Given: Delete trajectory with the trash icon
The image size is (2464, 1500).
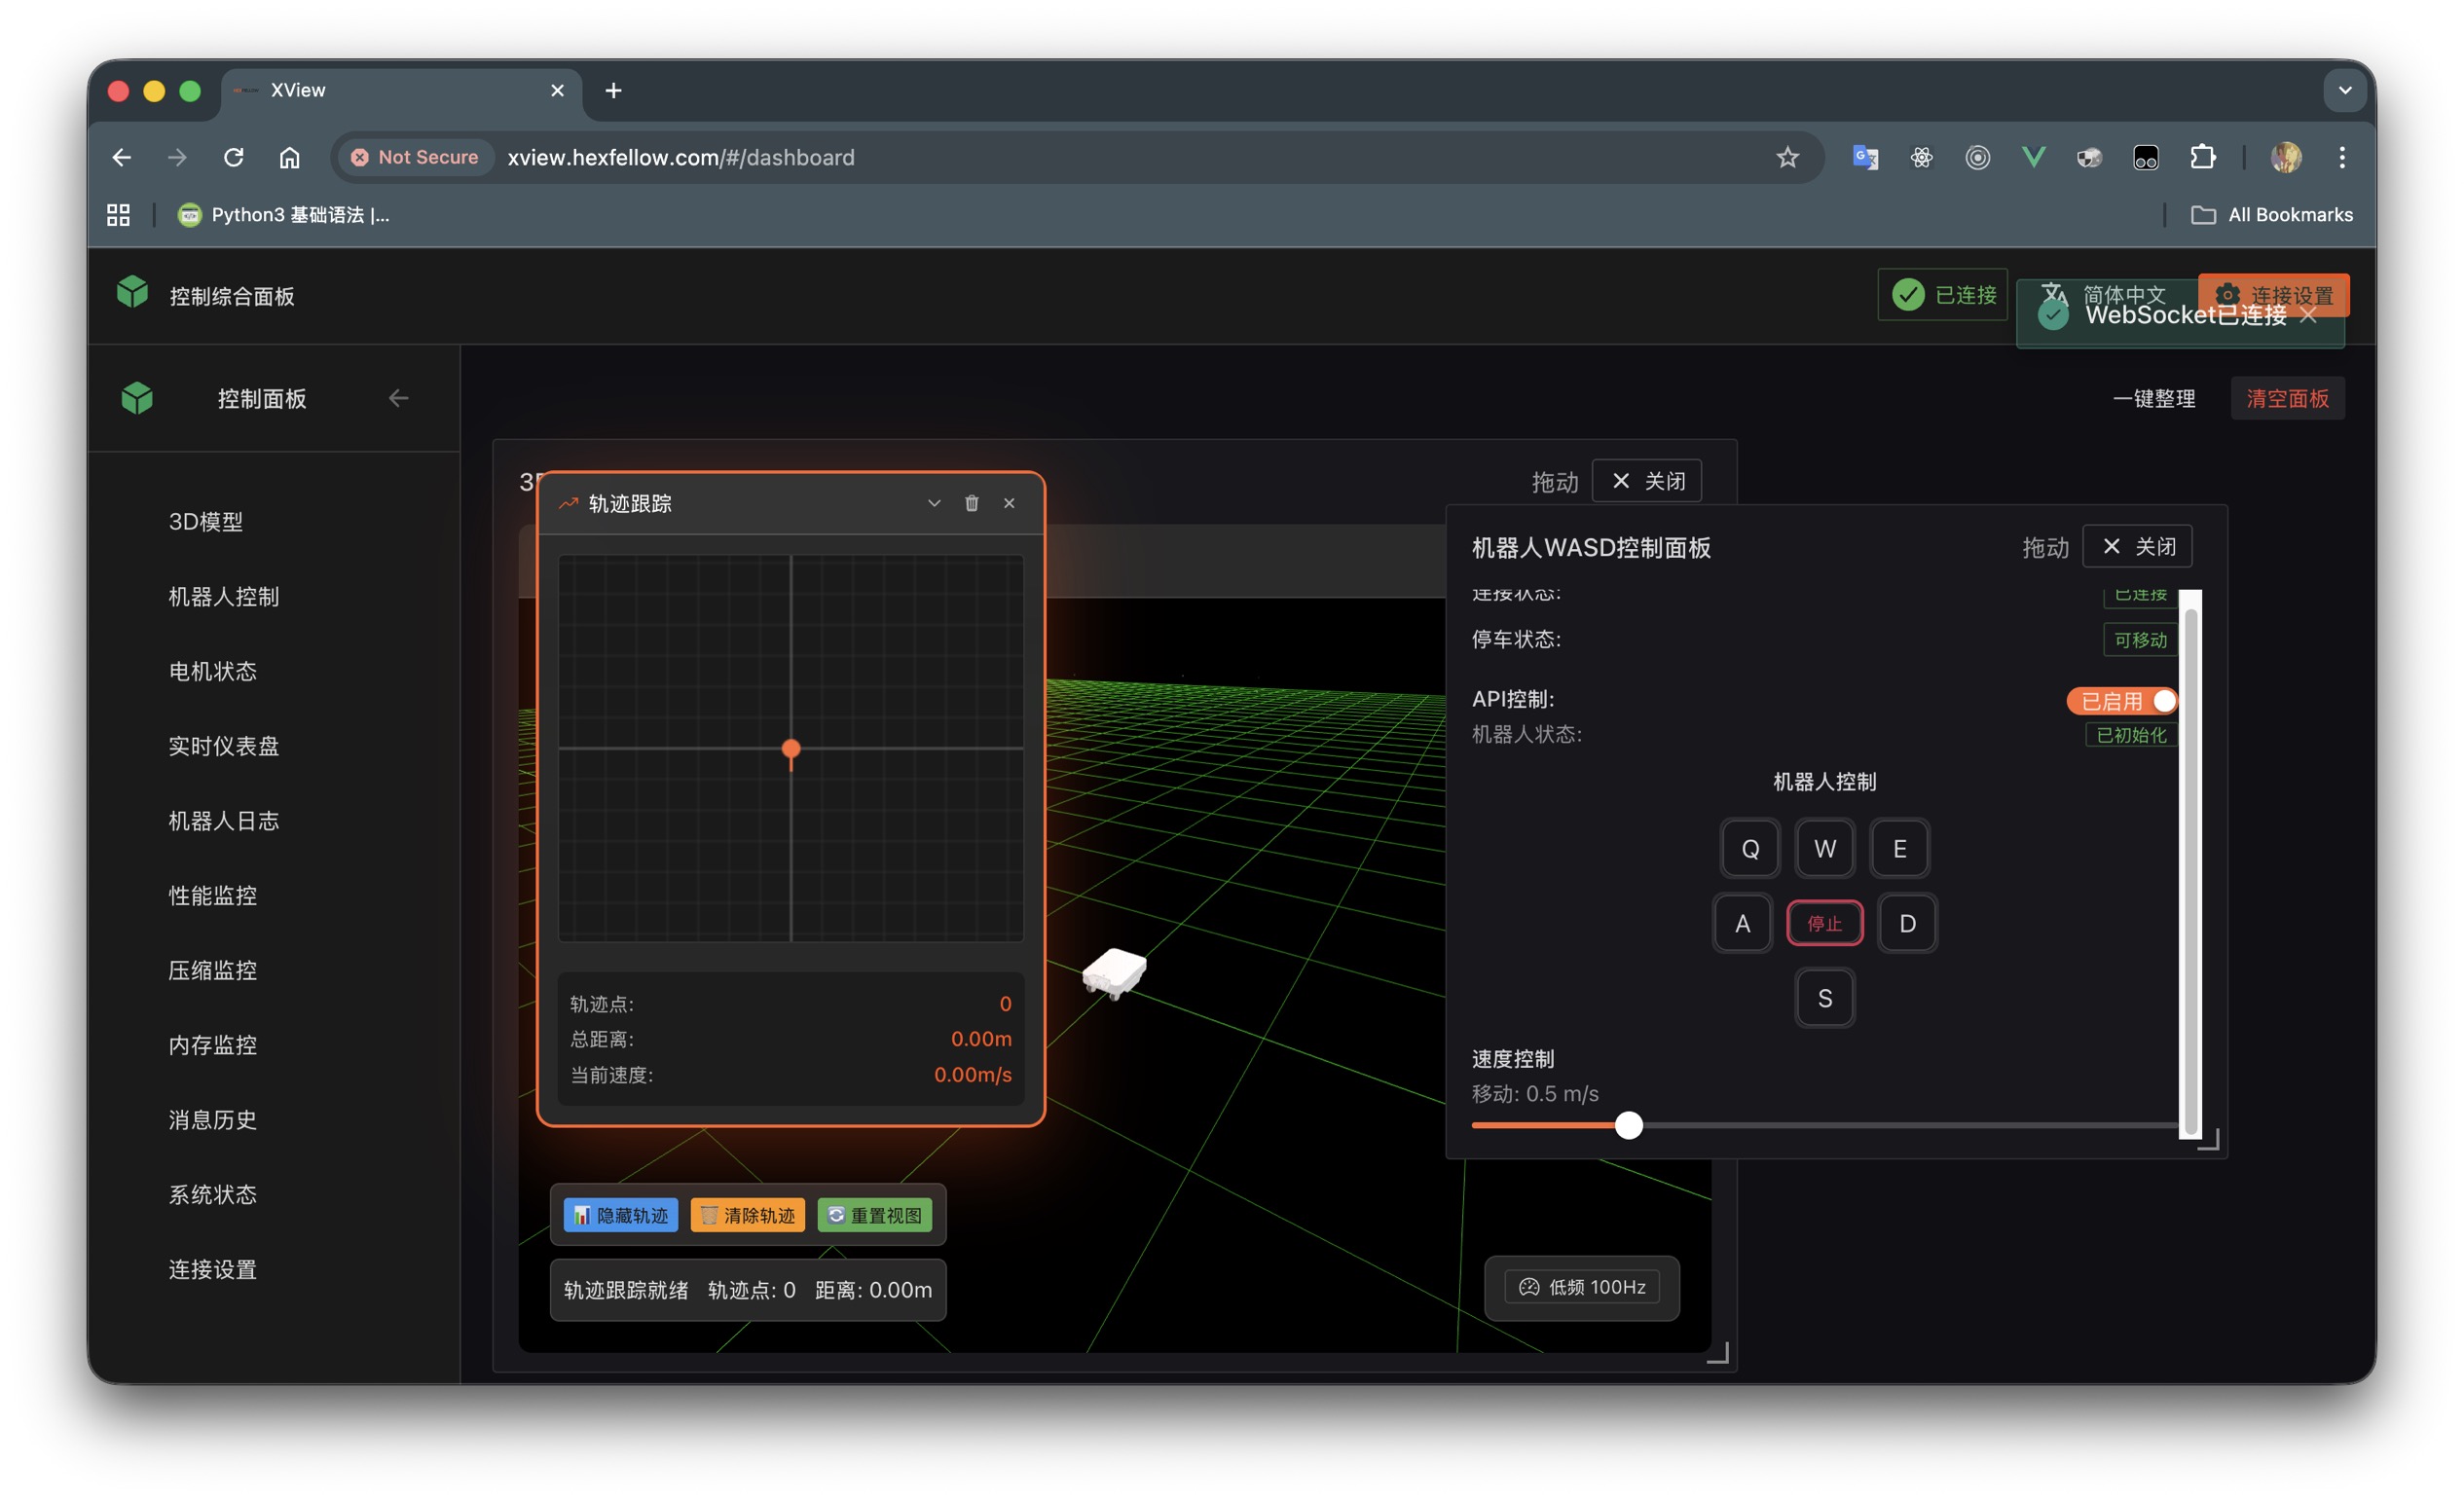Looking at the screenshot, I should (x=971, y=503).
